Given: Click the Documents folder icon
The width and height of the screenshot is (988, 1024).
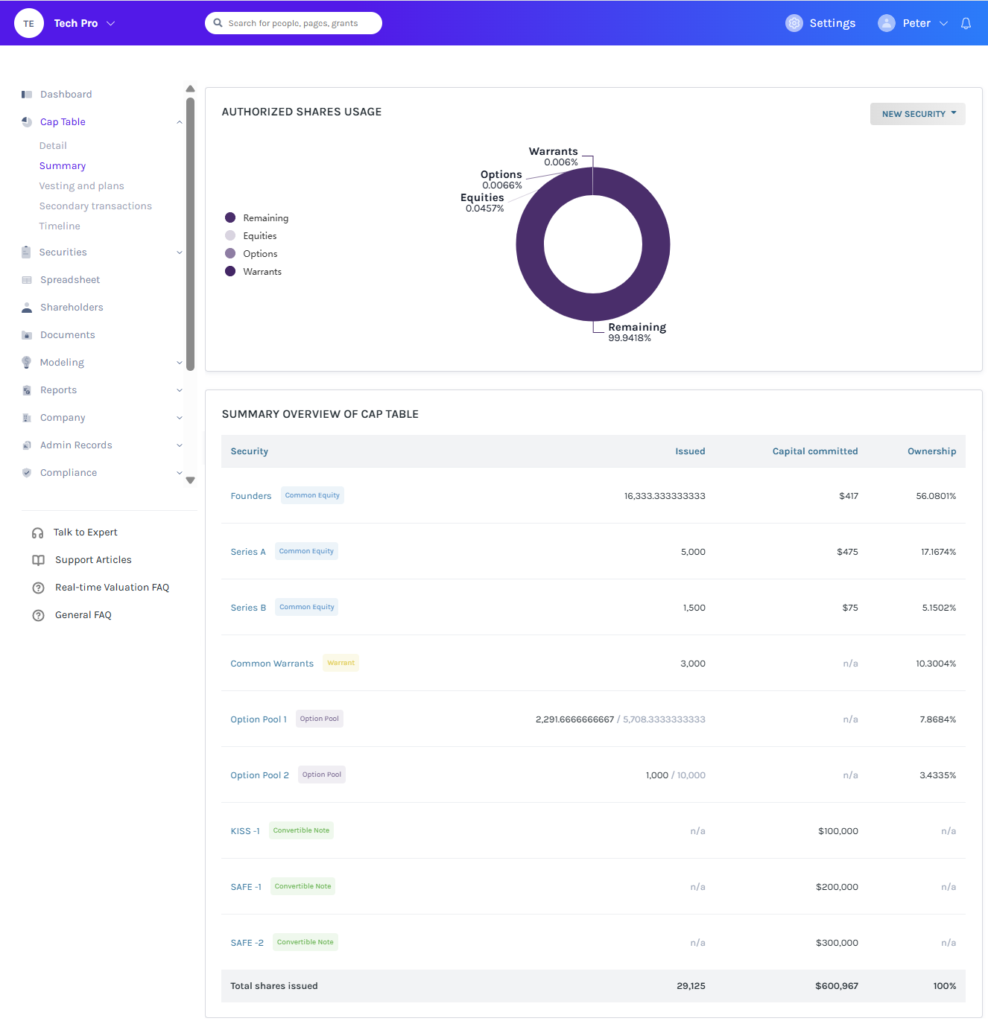Looking at the screenshot, I should (27, 335).
